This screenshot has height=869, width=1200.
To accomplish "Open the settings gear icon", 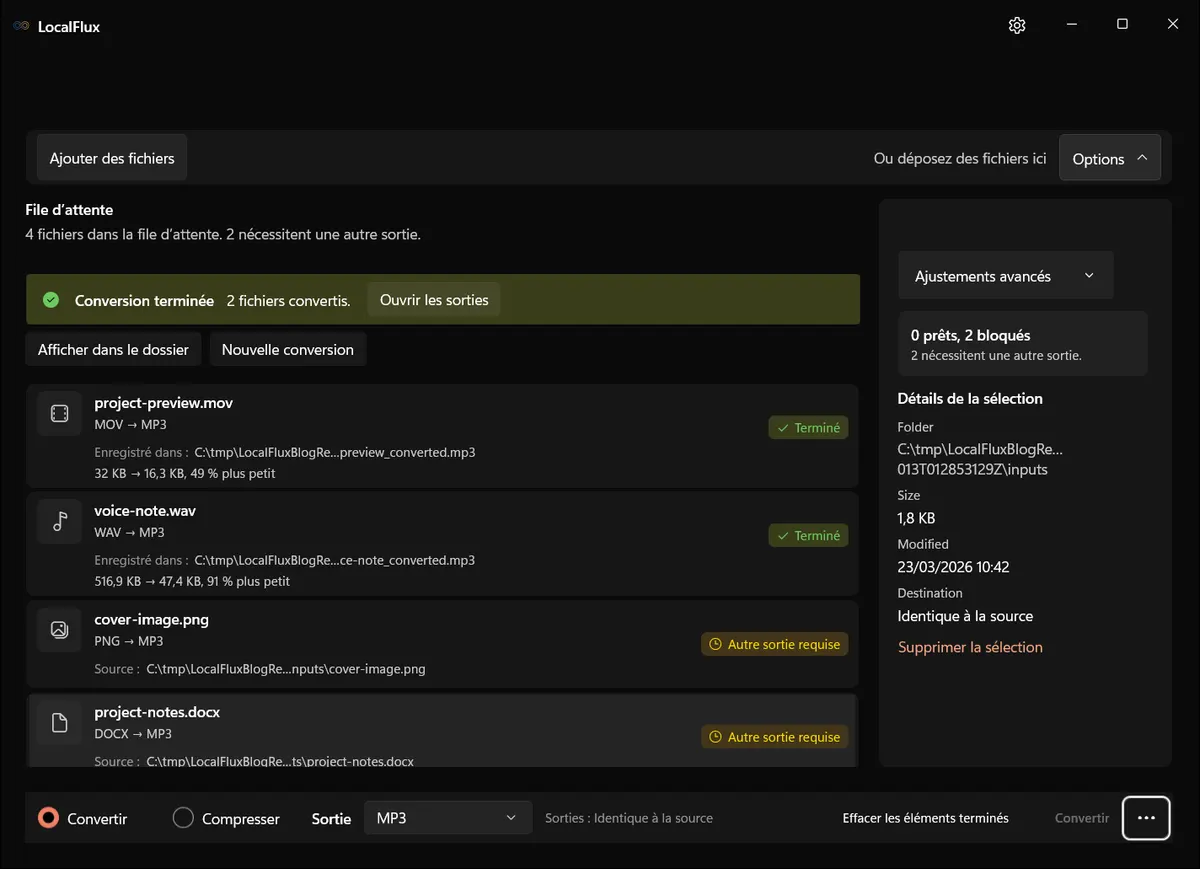I will click(x=1017, y=25).
